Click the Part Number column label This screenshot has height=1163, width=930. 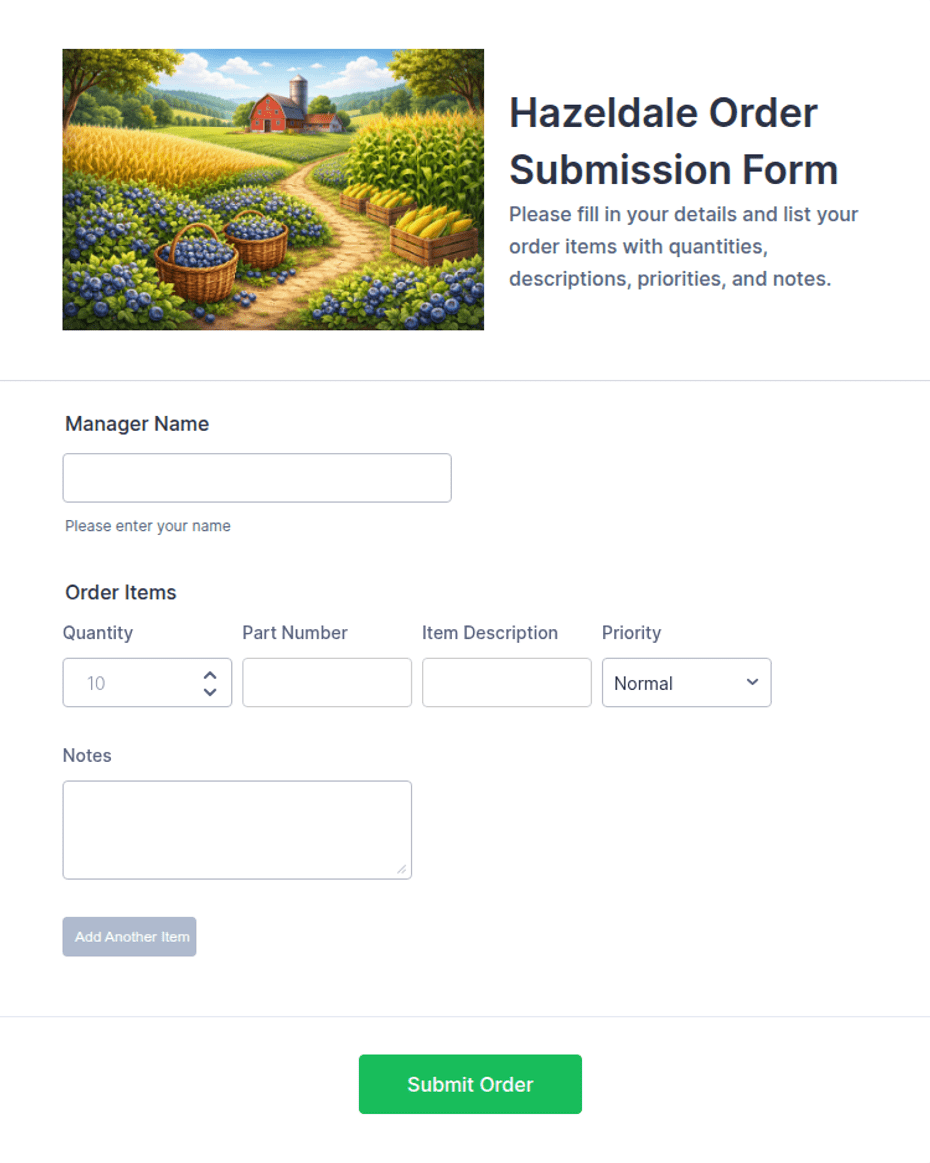295,633
